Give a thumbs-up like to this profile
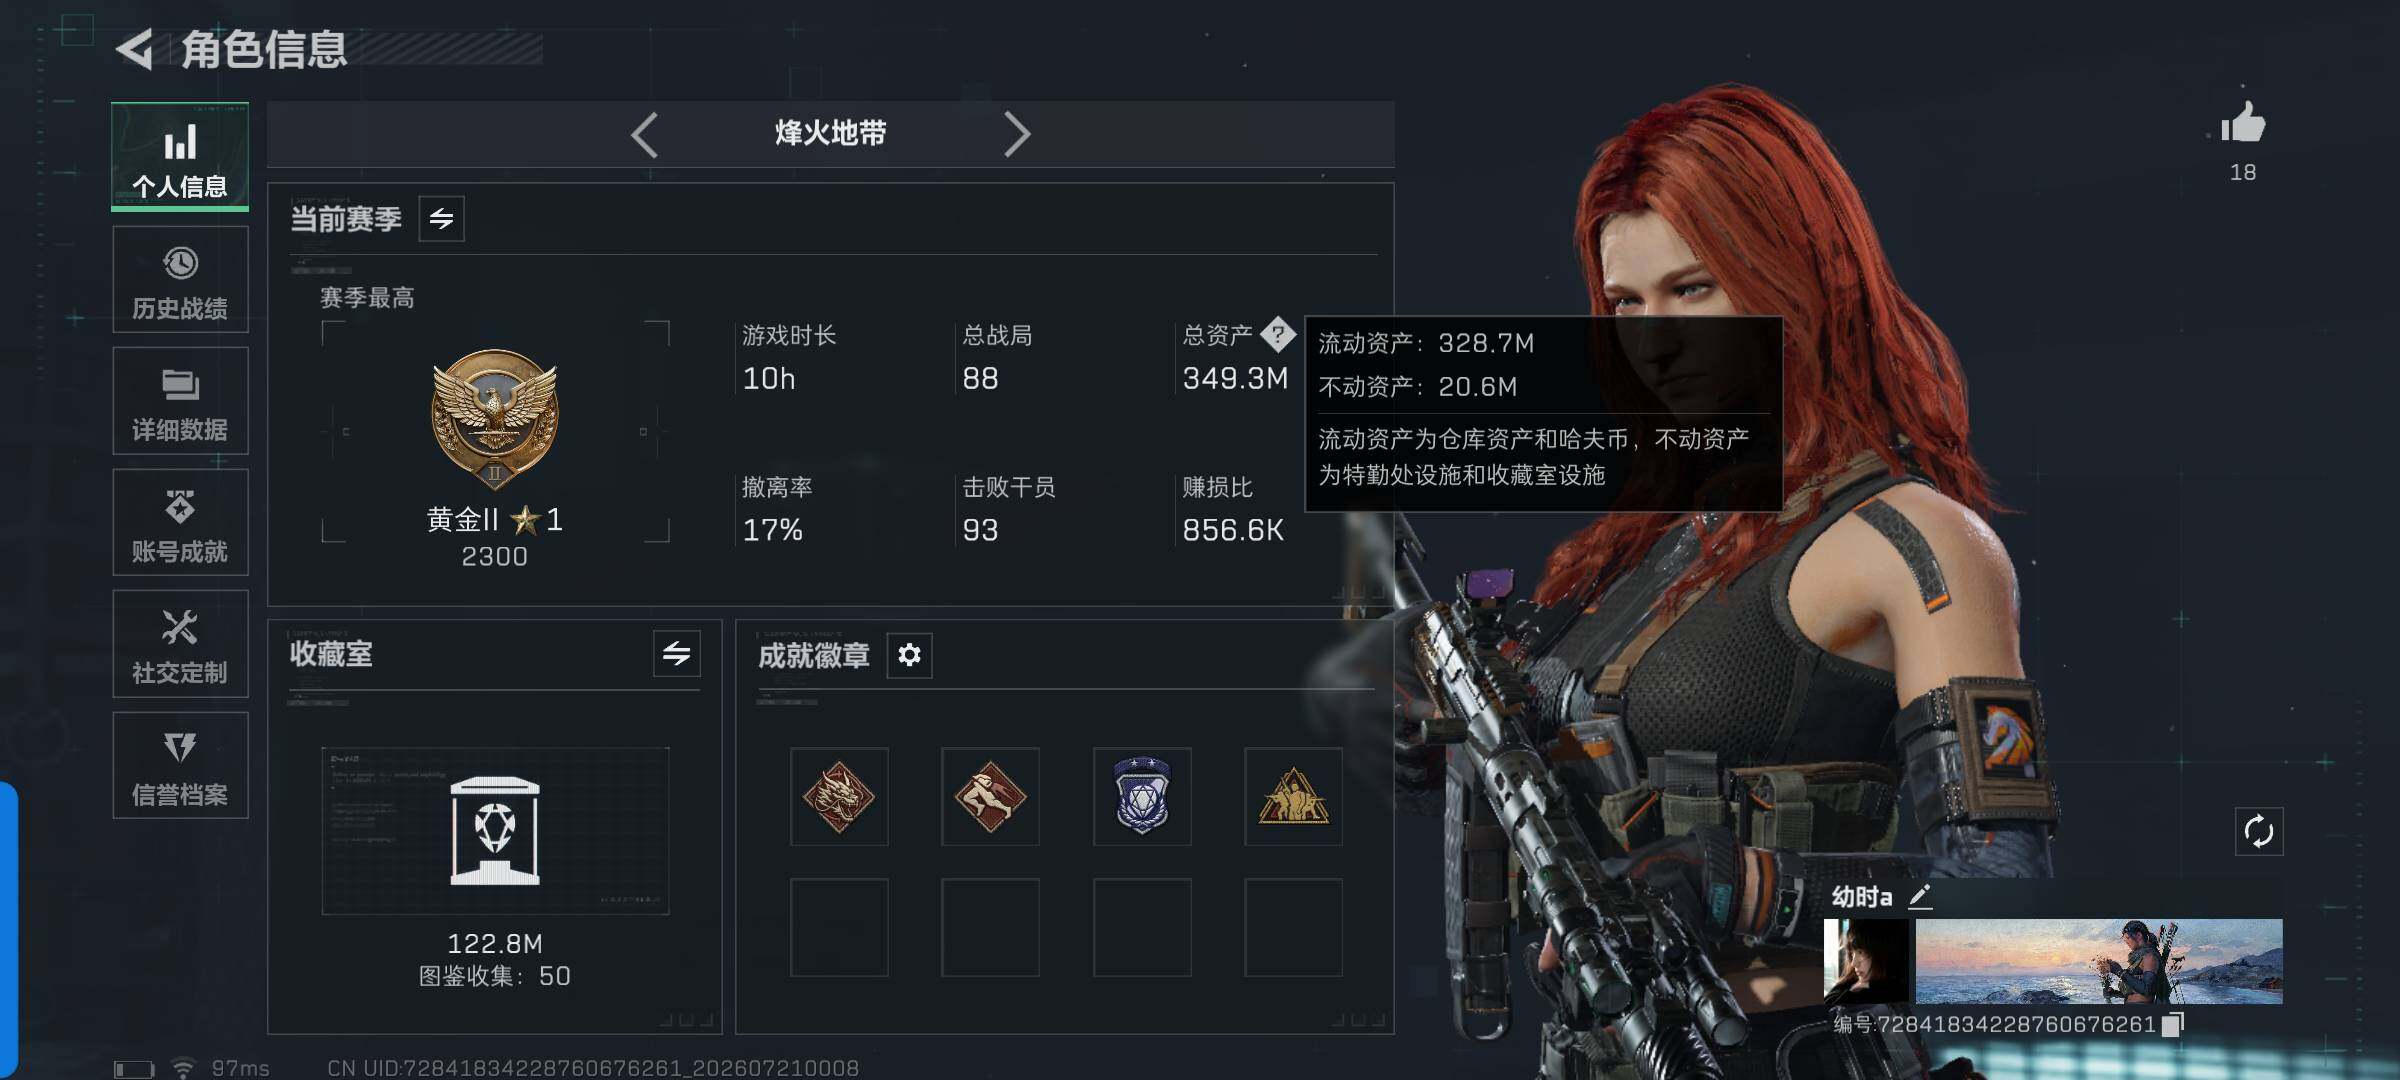 click(2243, 124)
